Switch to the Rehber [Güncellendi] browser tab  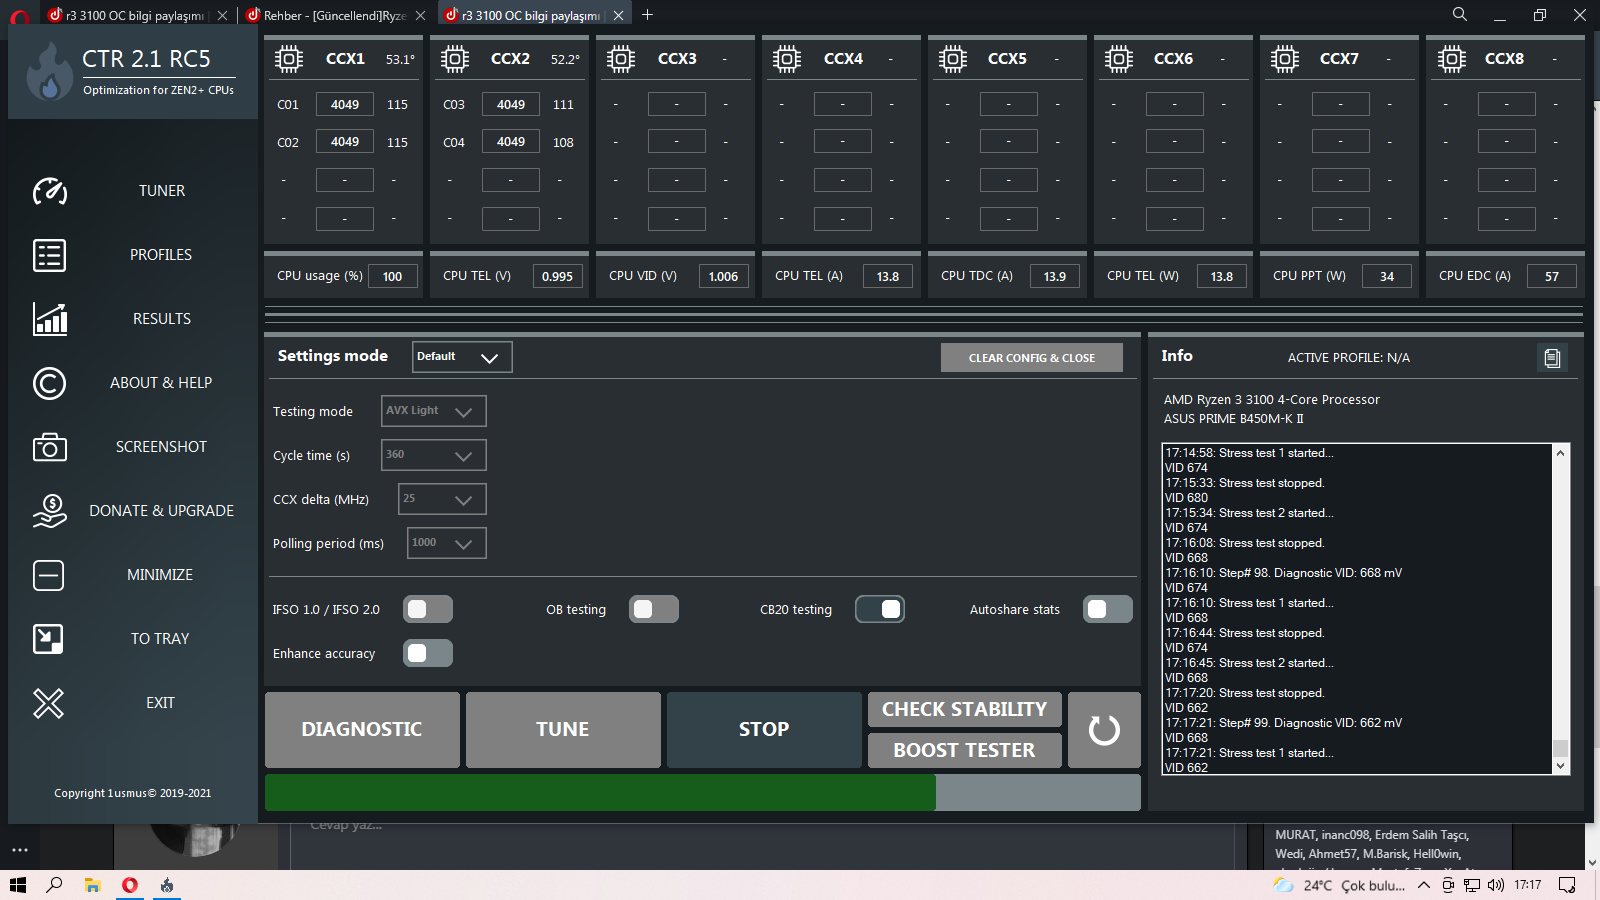(335, 15)
